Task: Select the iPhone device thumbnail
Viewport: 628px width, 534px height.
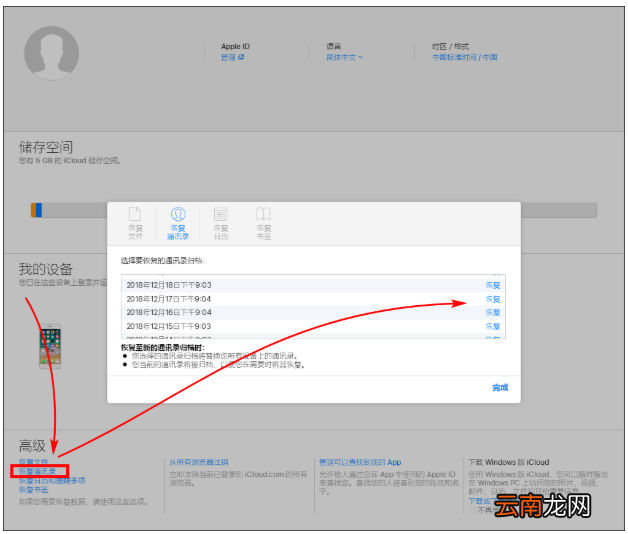Action: (x=50, y=346)
